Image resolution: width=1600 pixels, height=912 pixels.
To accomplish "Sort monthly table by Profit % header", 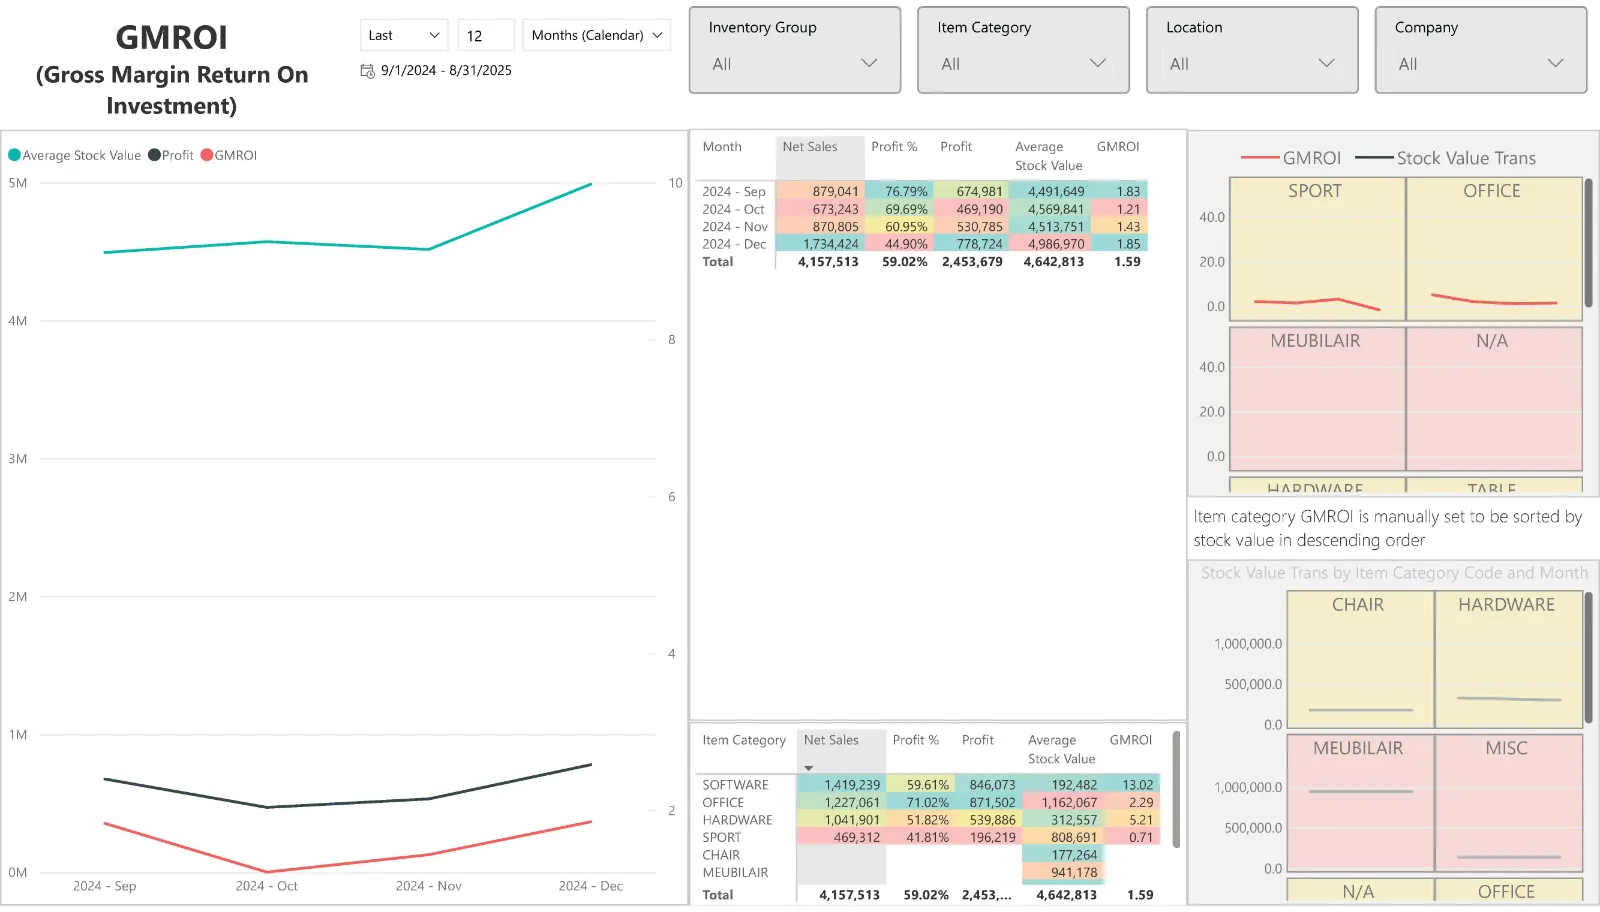I will pos(894,147).
